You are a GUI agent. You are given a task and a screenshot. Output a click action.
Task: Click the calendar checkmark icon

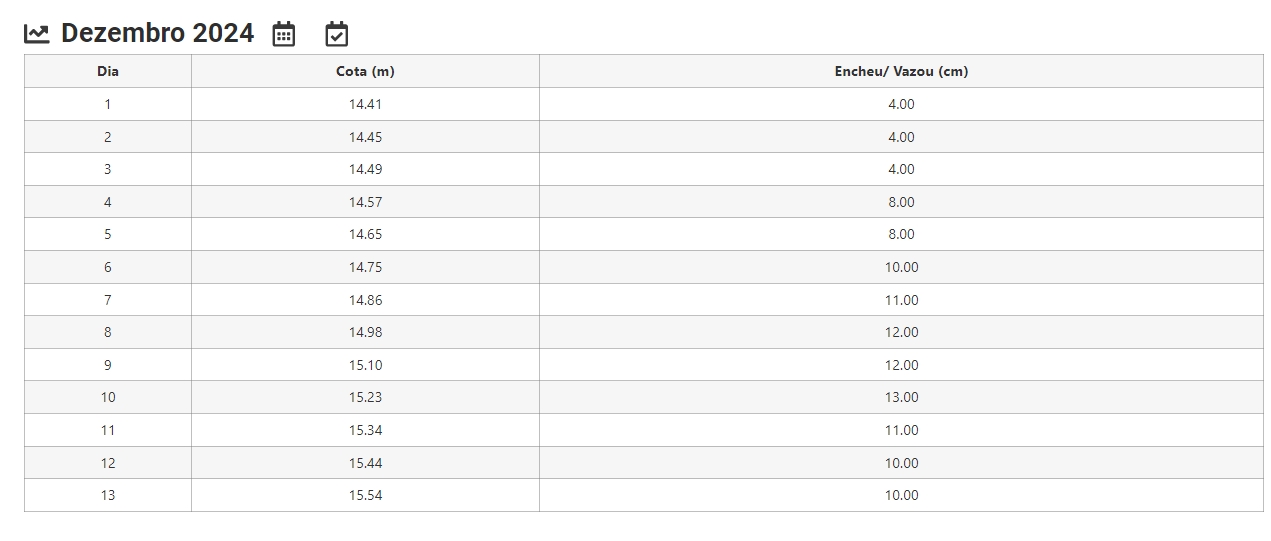click(x=337, y=34)
